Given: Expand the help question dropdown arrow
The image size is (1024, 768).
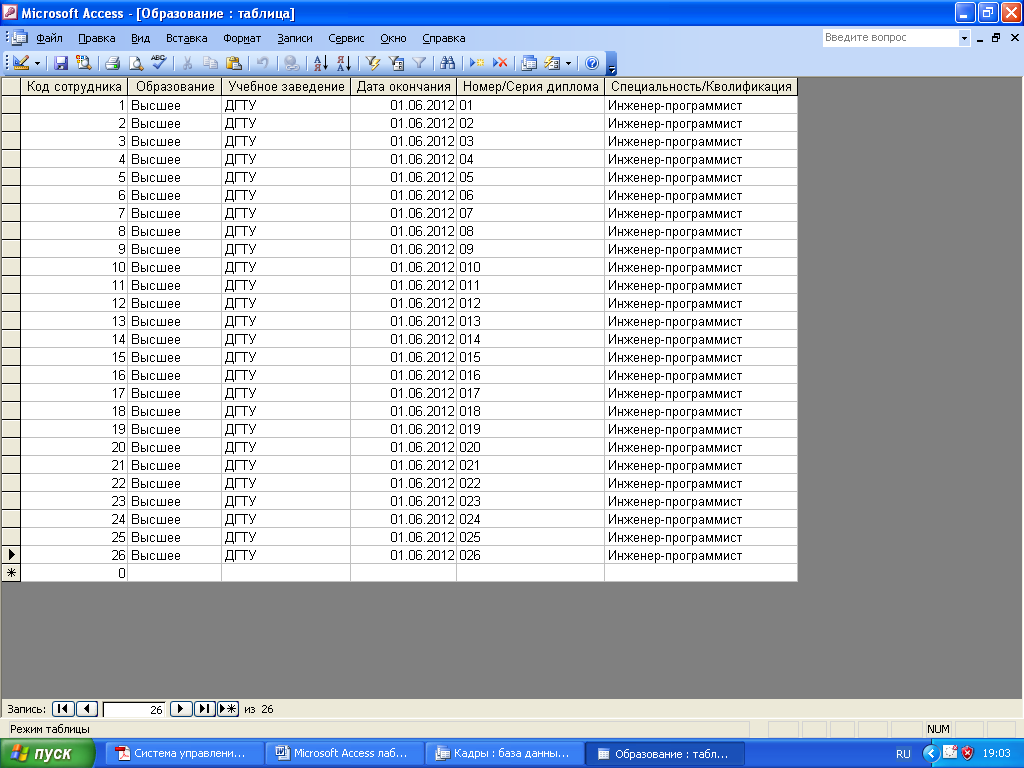Looking at the screenshot, I should tap(964, 38).
